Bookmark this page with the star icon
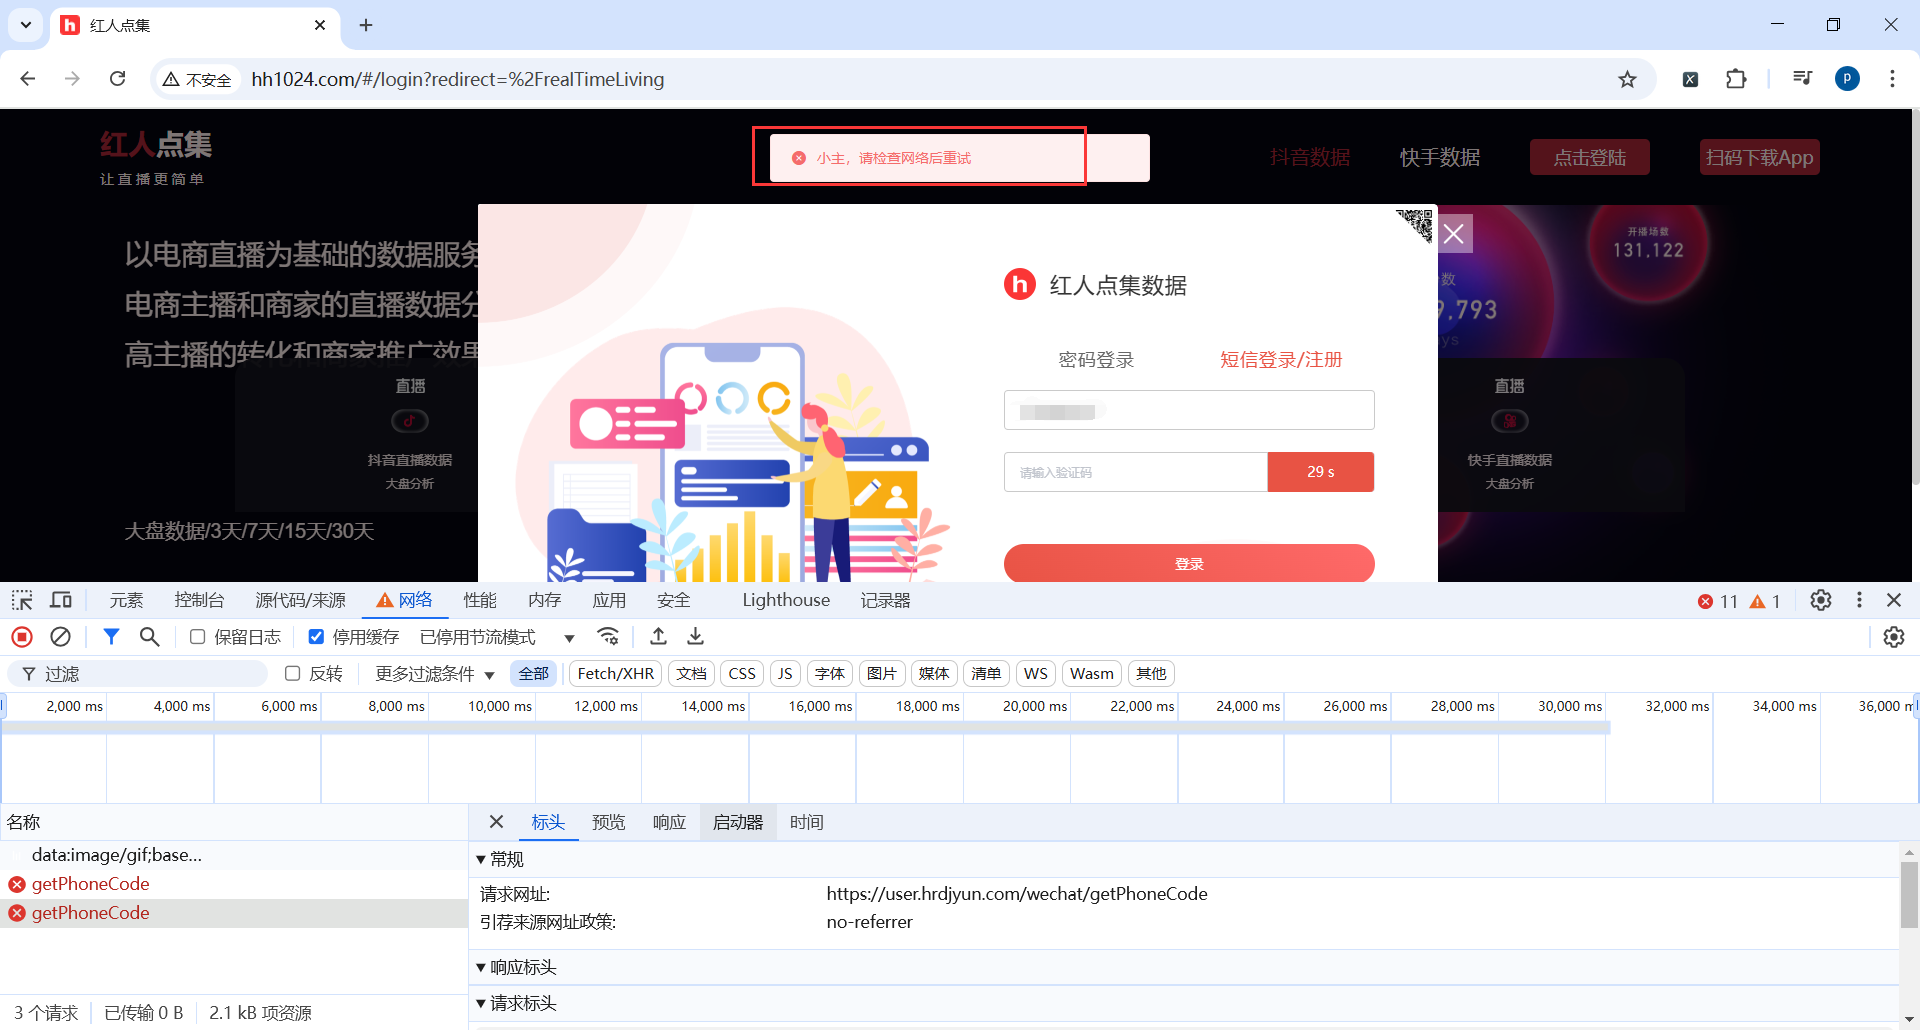The image size is (1920, 1030). 1627,79
